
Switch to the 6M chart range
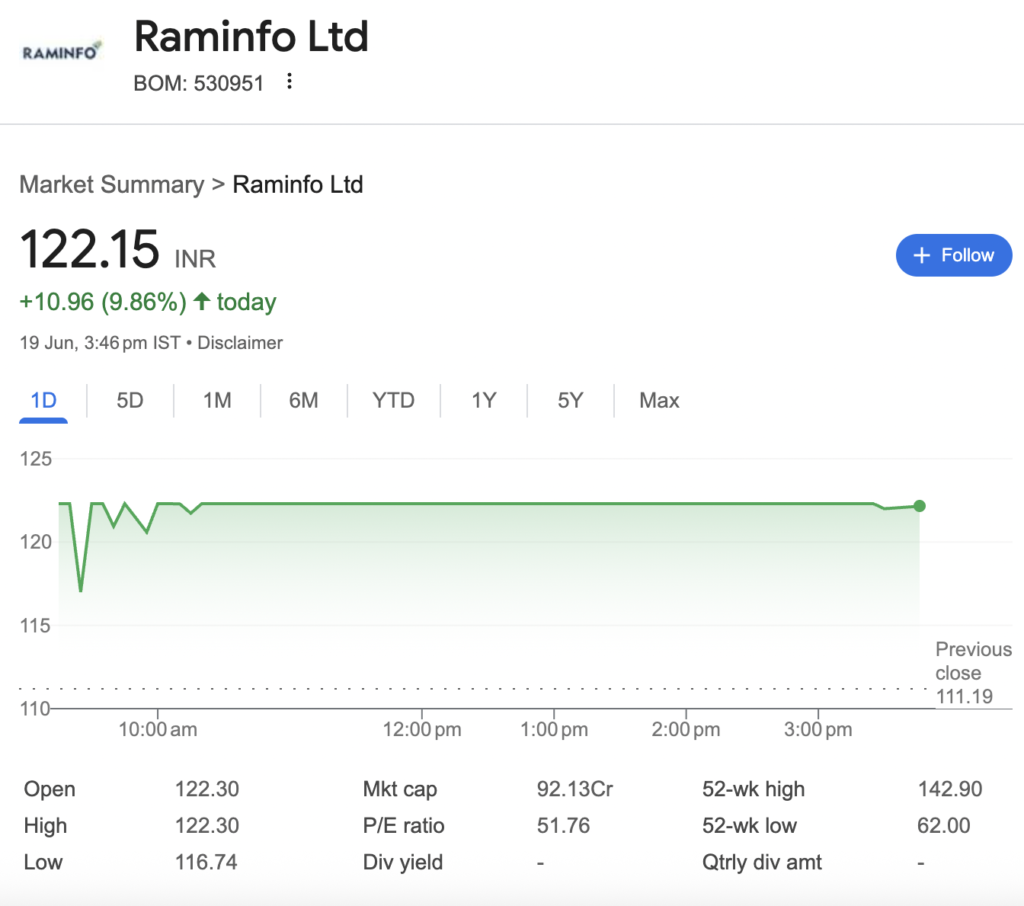[x=304, y=400]
